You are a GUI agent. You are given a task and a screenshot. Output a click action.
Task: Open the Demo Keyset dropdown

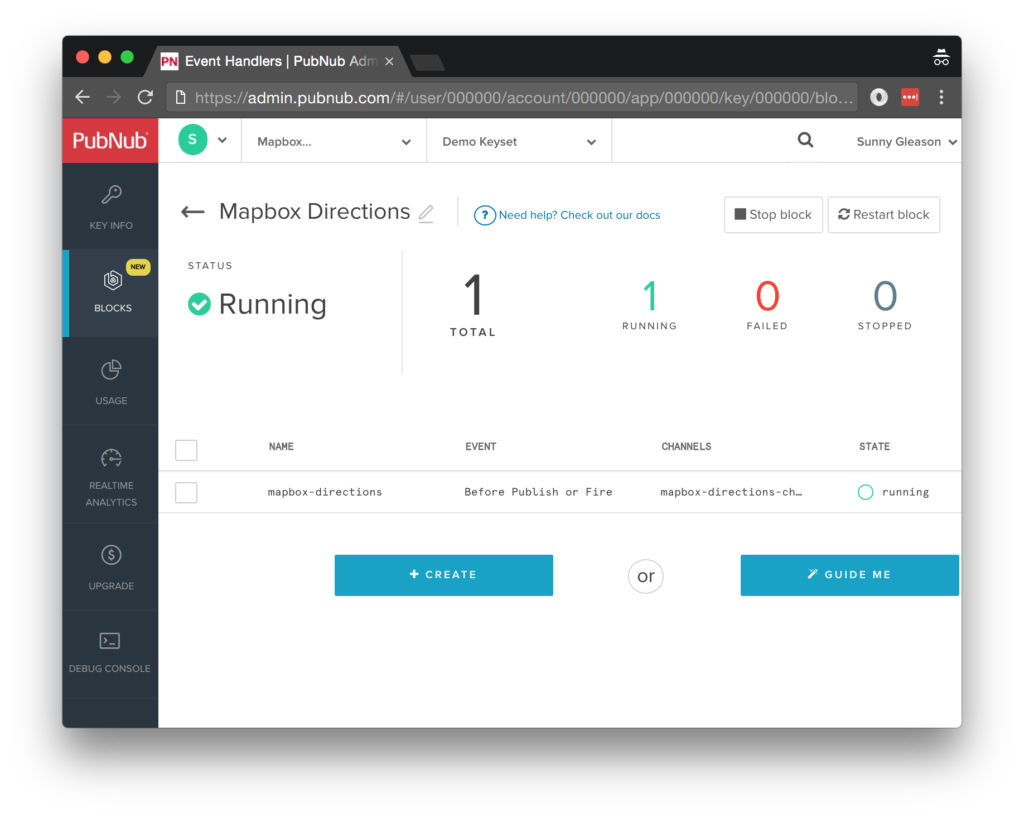(518, 141)
